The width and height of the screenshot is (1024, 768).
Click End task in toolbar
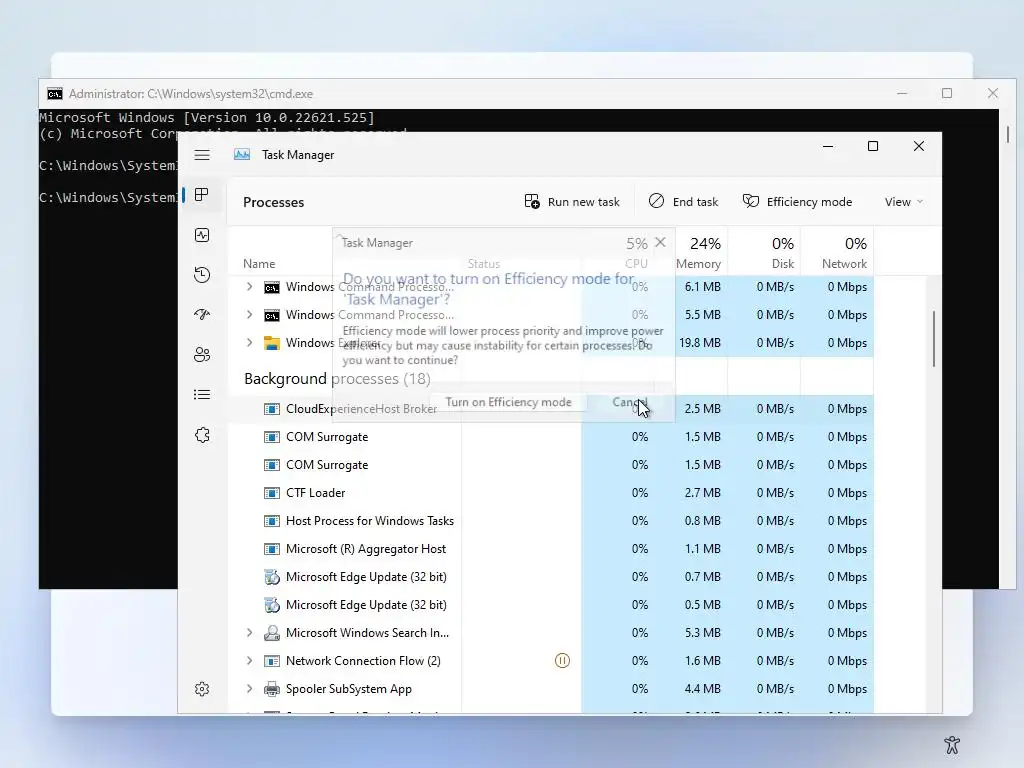[x=683, y=202]
